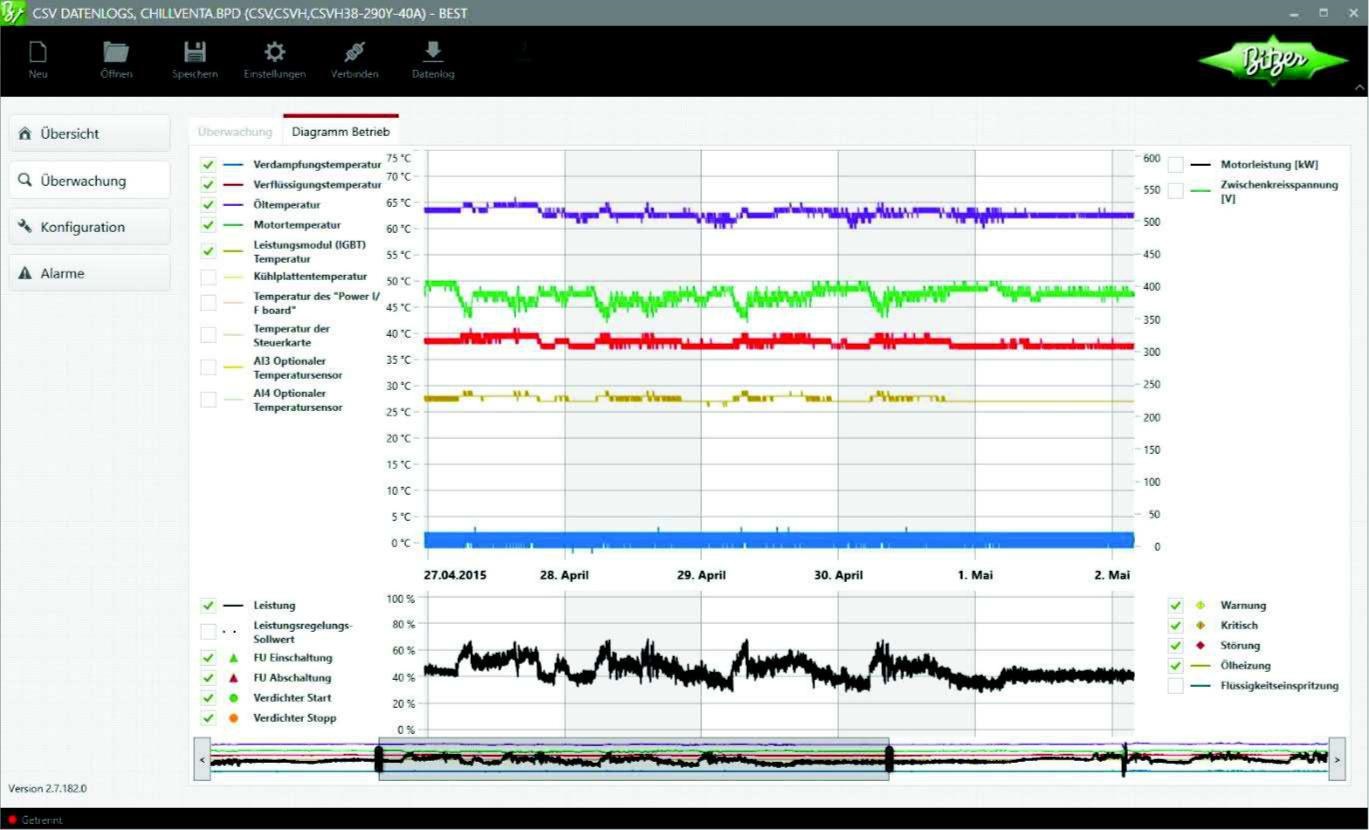This screenshot has height=830, width=1369.
Task: Select the Diagramm Betrieb tab
Action: pyautogui.click(x=340, y=132)
